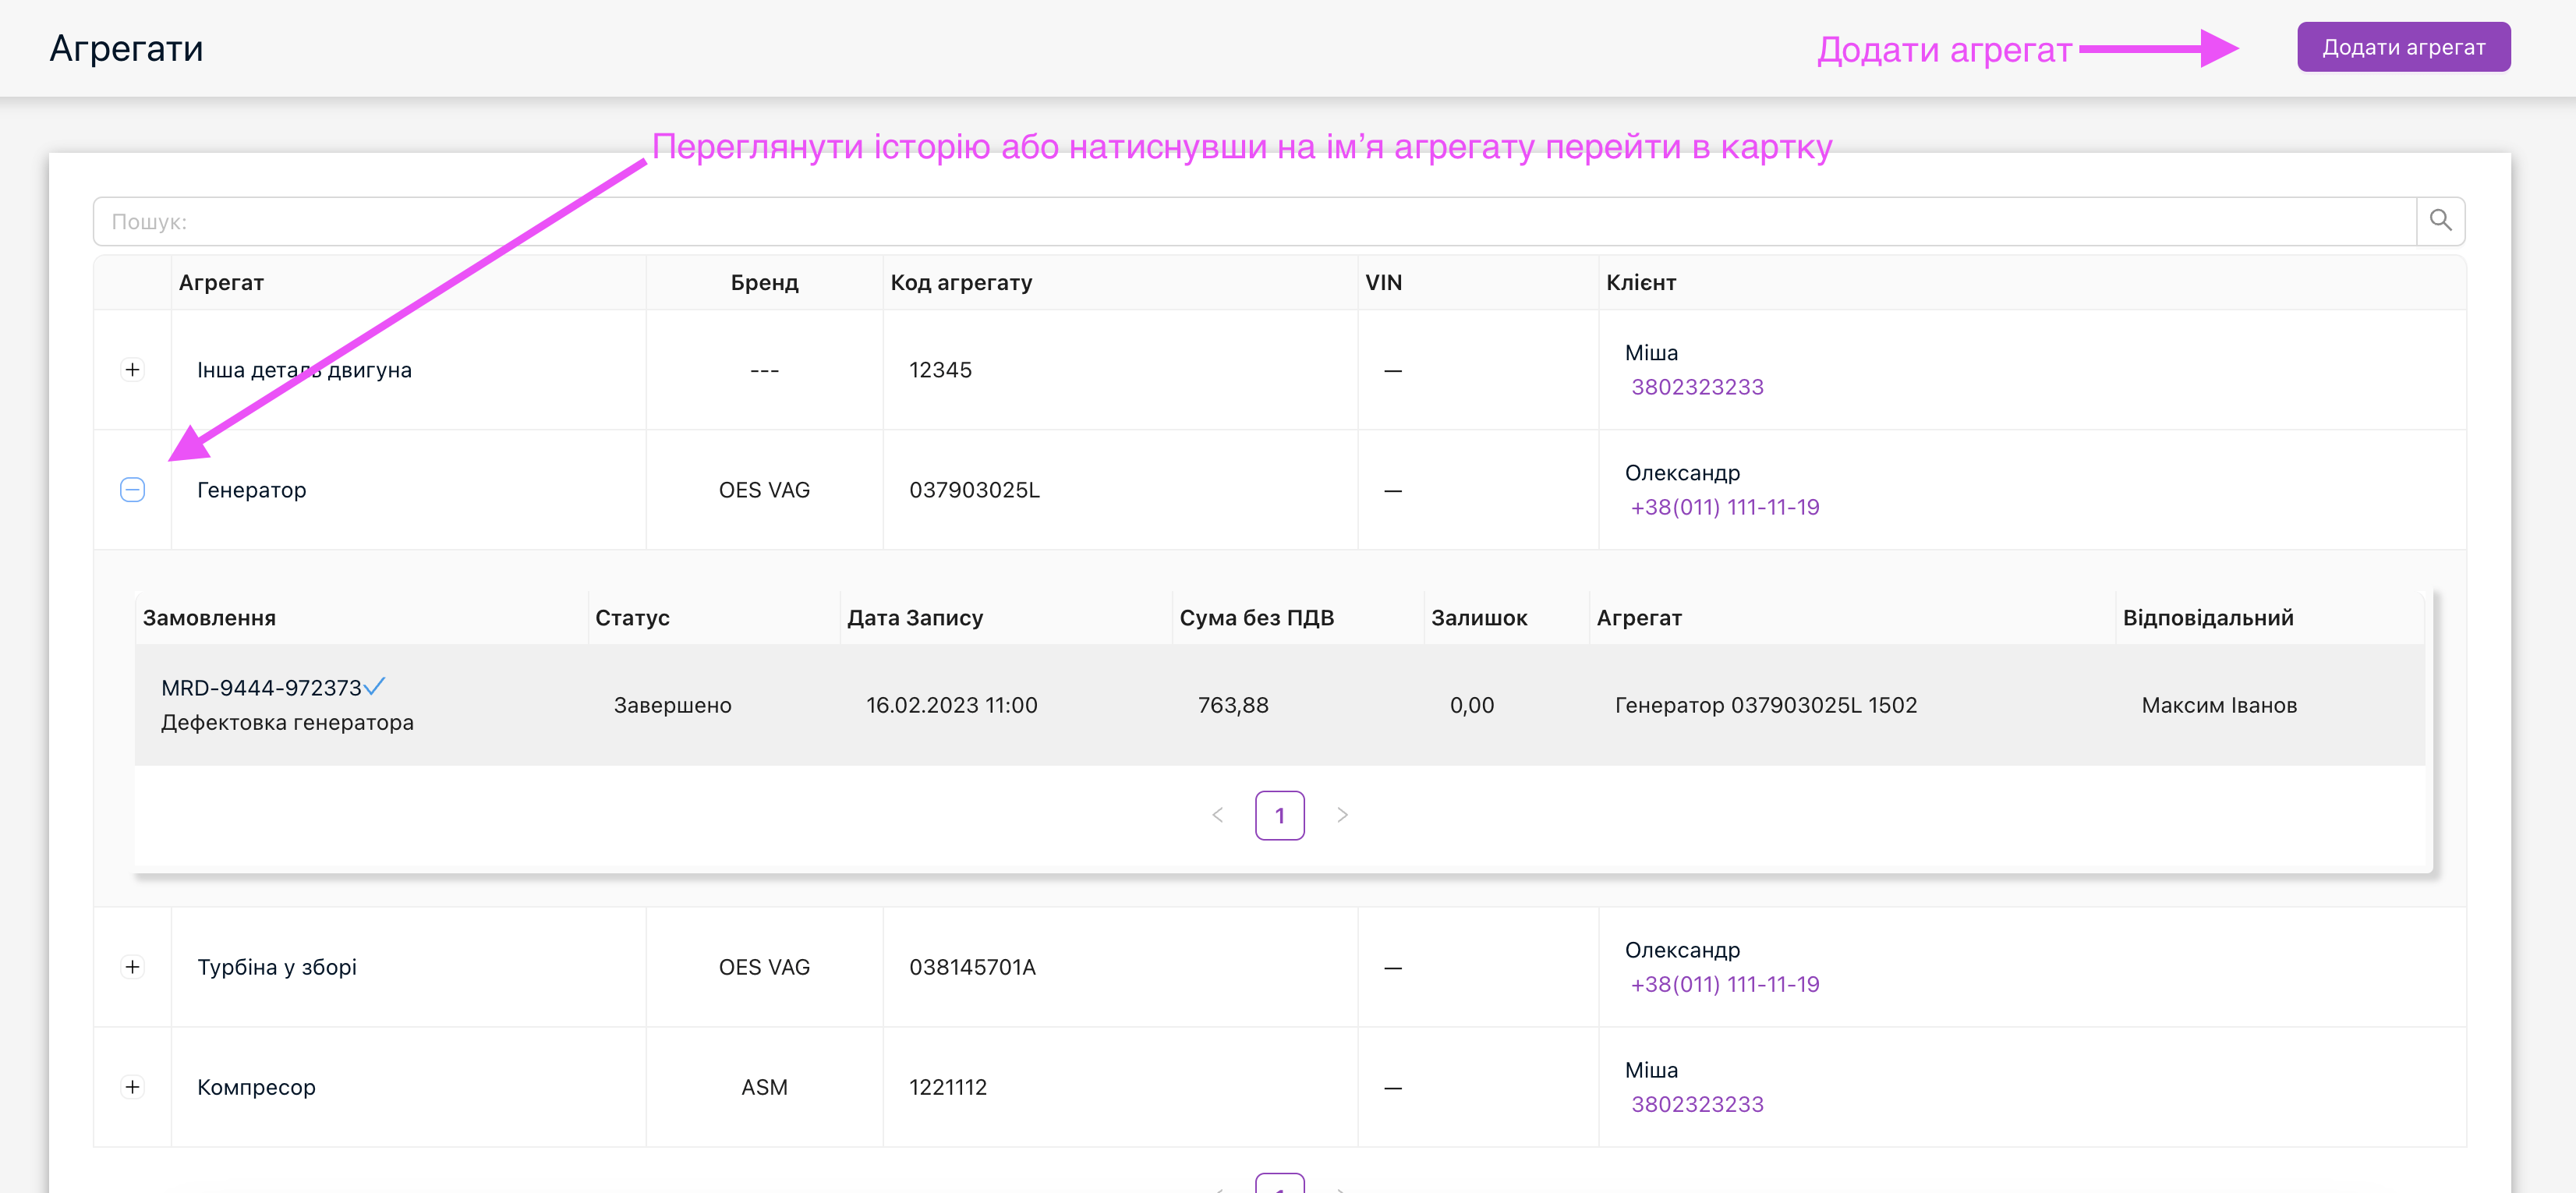
Task: Open the Турбіна у зборі aggregate name
Action: click(277, 967)
